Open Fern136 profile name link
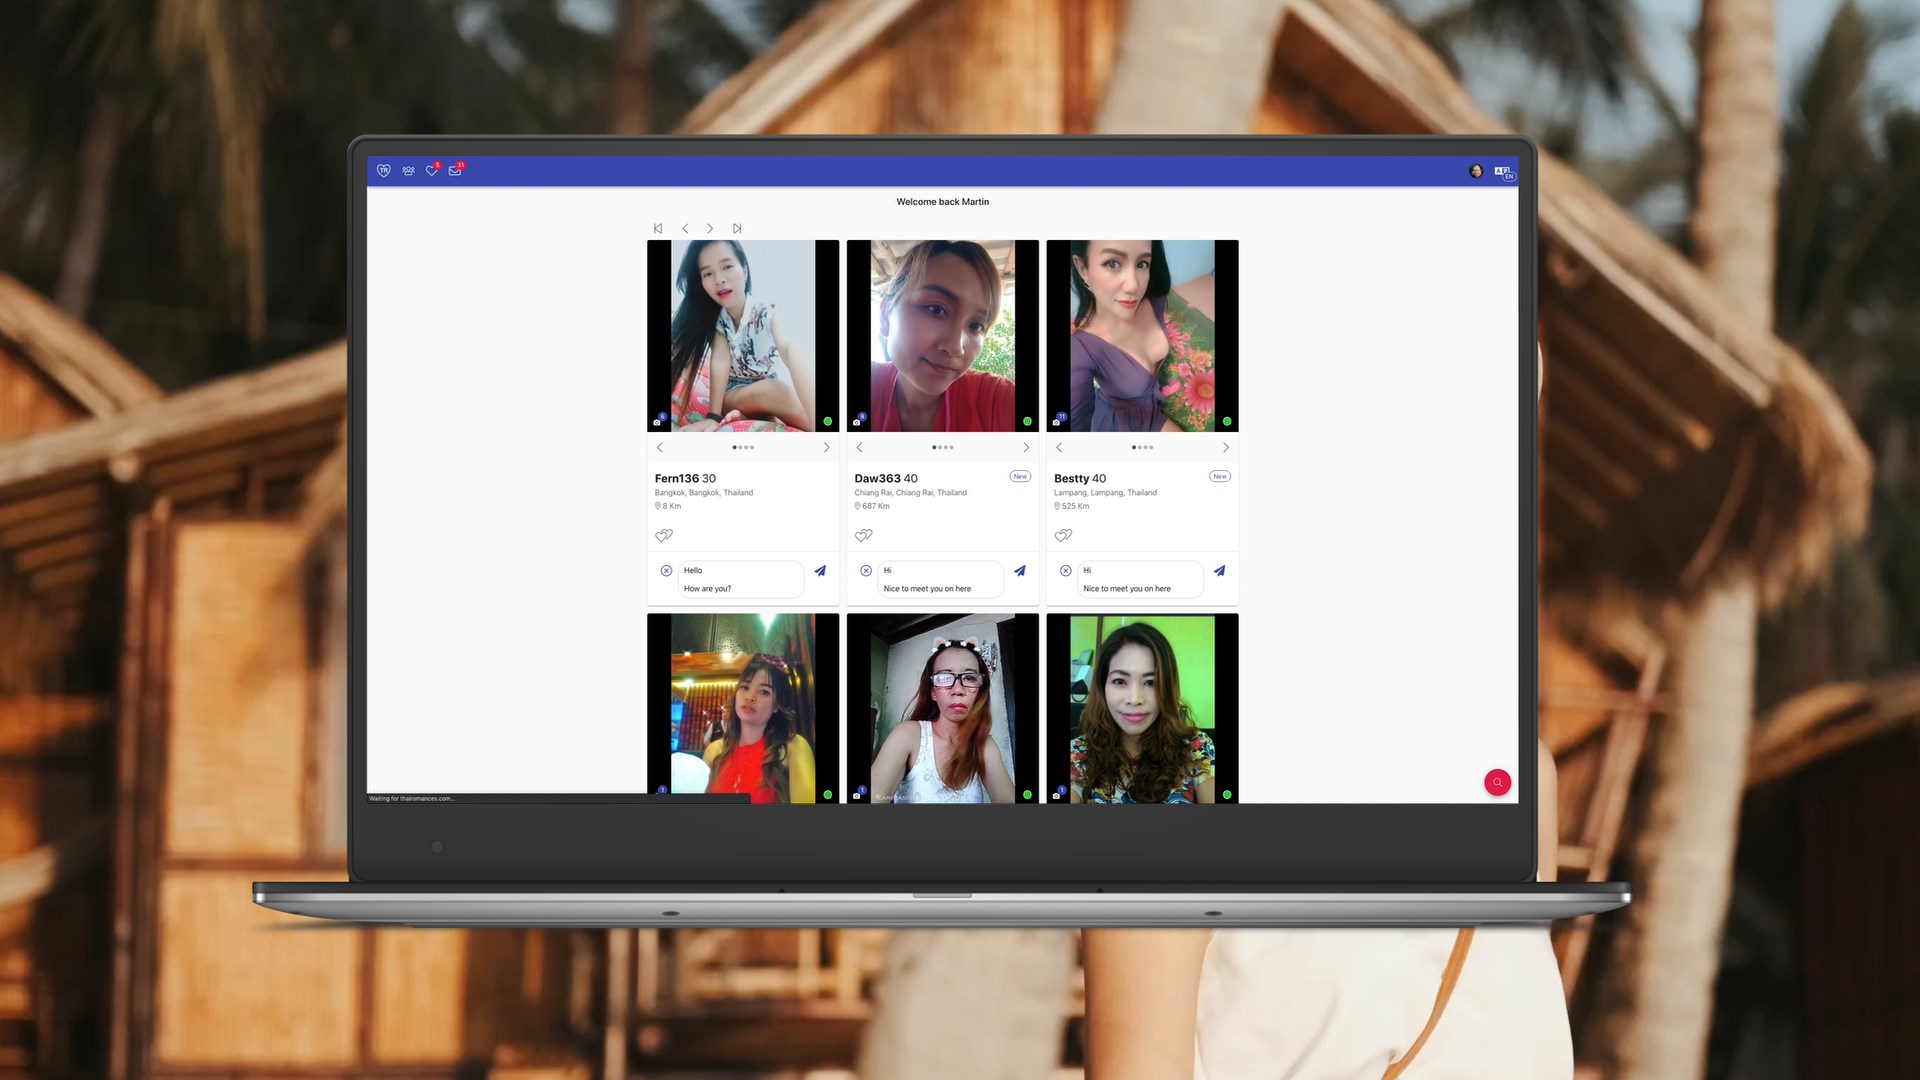Image resolution: width=1920 pixels, height=1080 pixels. 676,479
